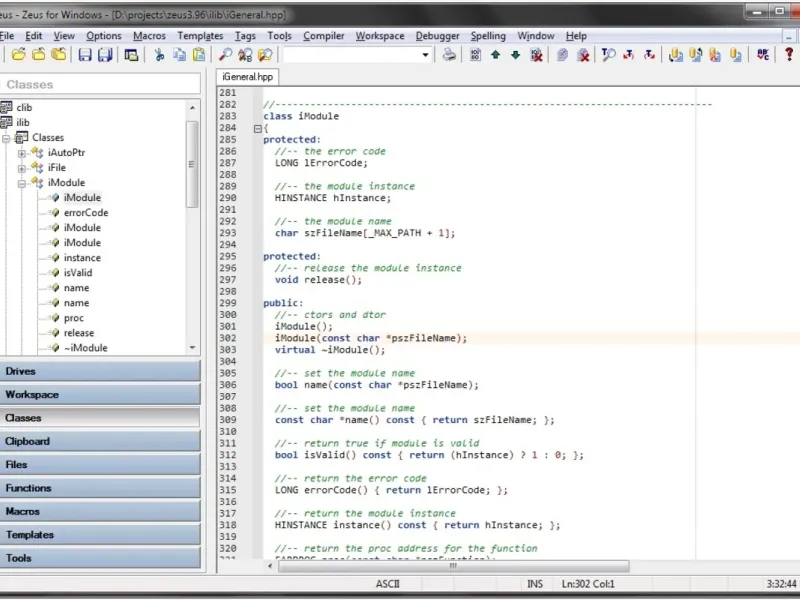
Task: Click the Paste clipboard toolbar icon
Action: (197, 55)
